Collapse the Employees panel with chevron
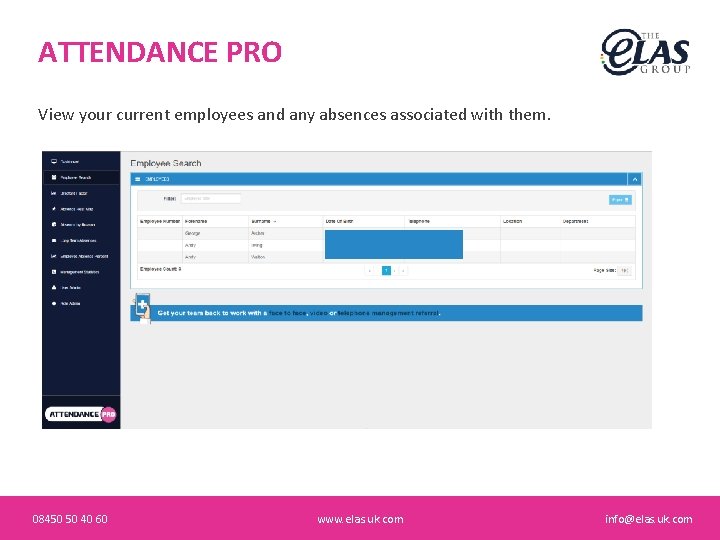 [x=635, y=180]
